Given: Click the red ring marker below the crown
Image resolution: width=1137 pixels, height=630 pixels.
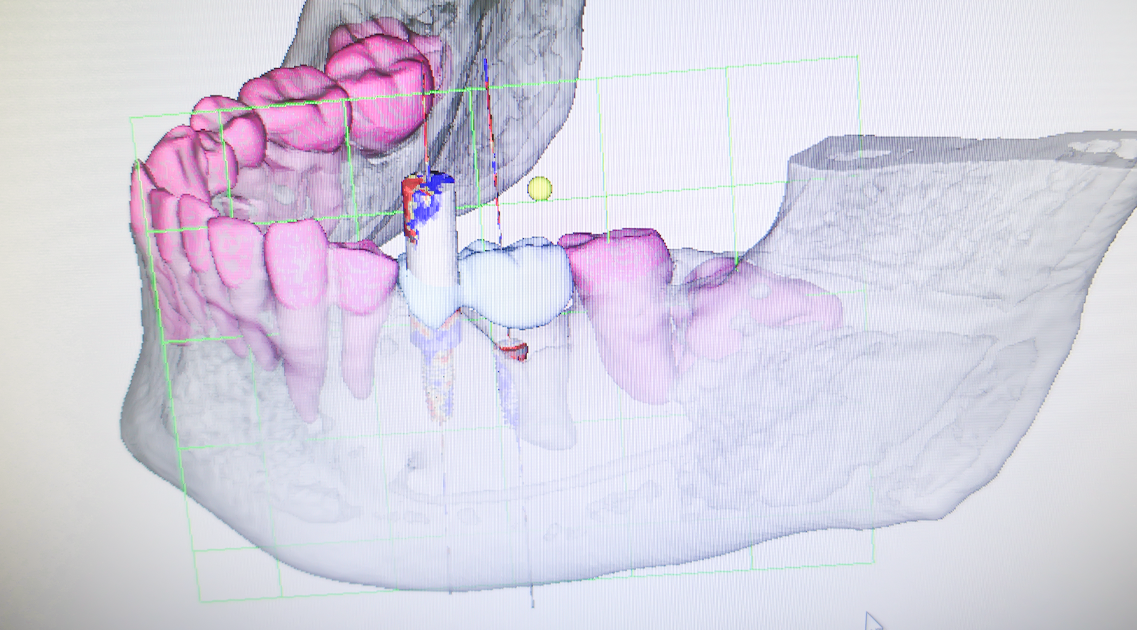Looking at the screenshot, I should (513, 349).
